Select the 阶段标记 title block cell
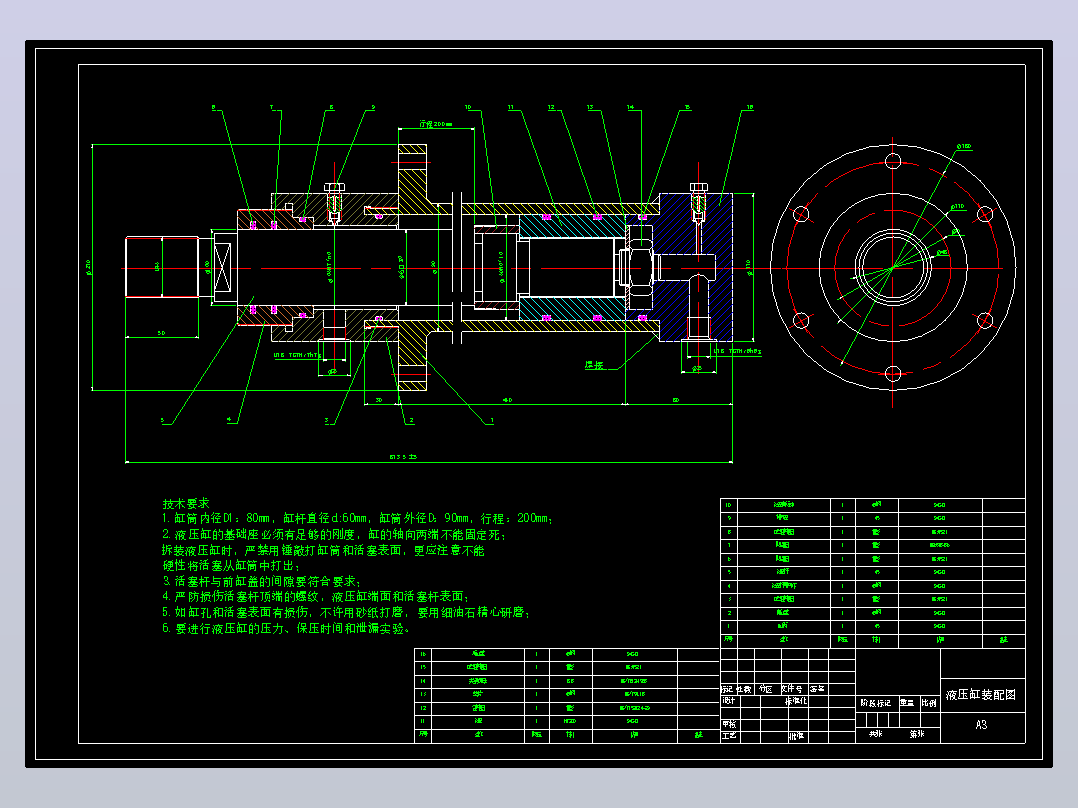Image resolution: width=1078 pixels, height=808 pixels. (x=875, y=703)
